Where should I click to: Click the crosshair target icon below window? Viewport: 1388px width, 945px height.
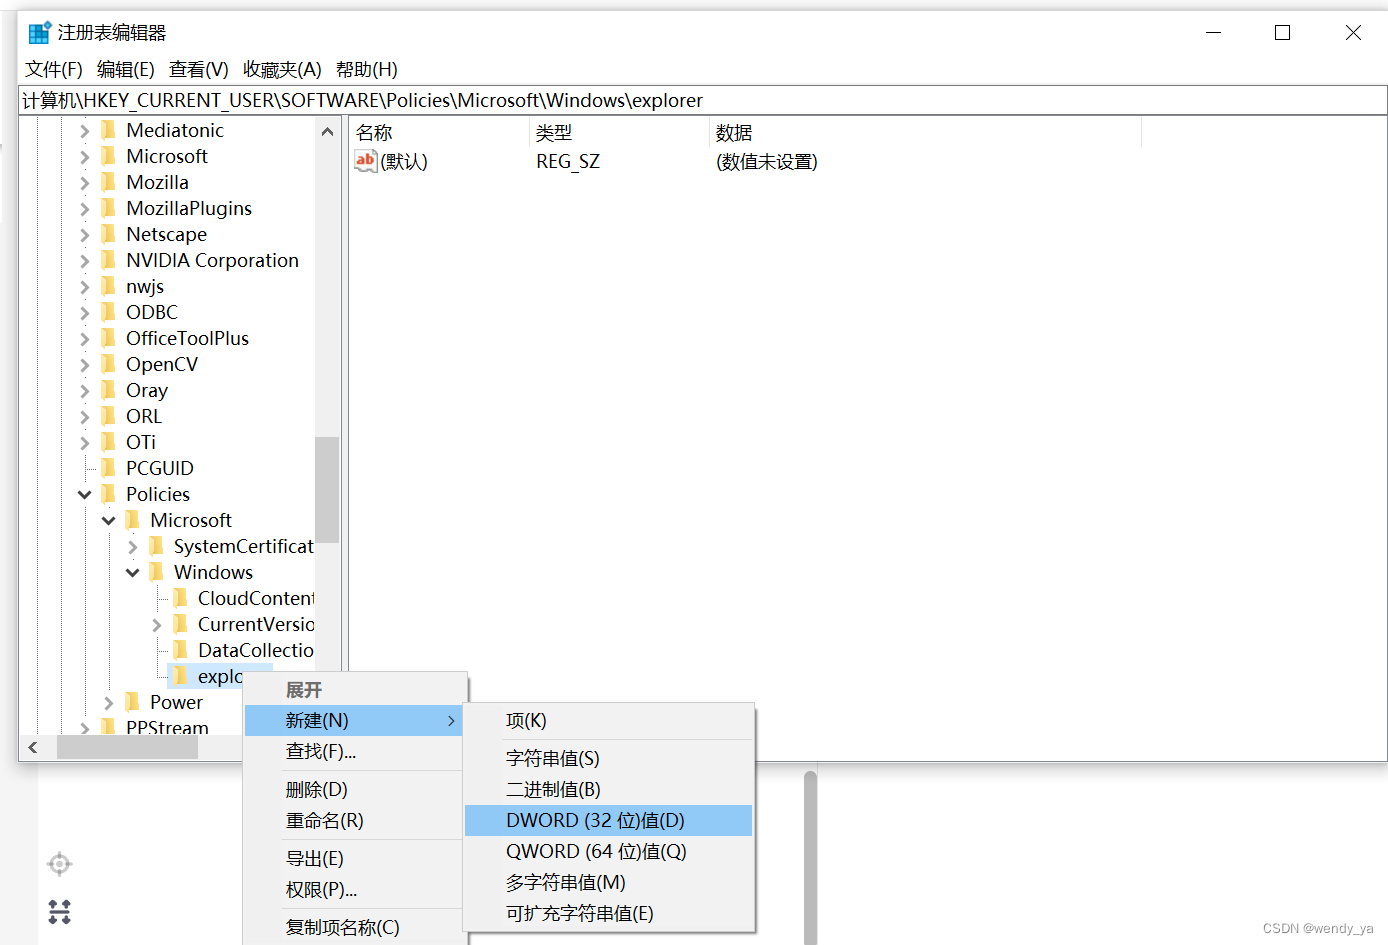(60, 864)
